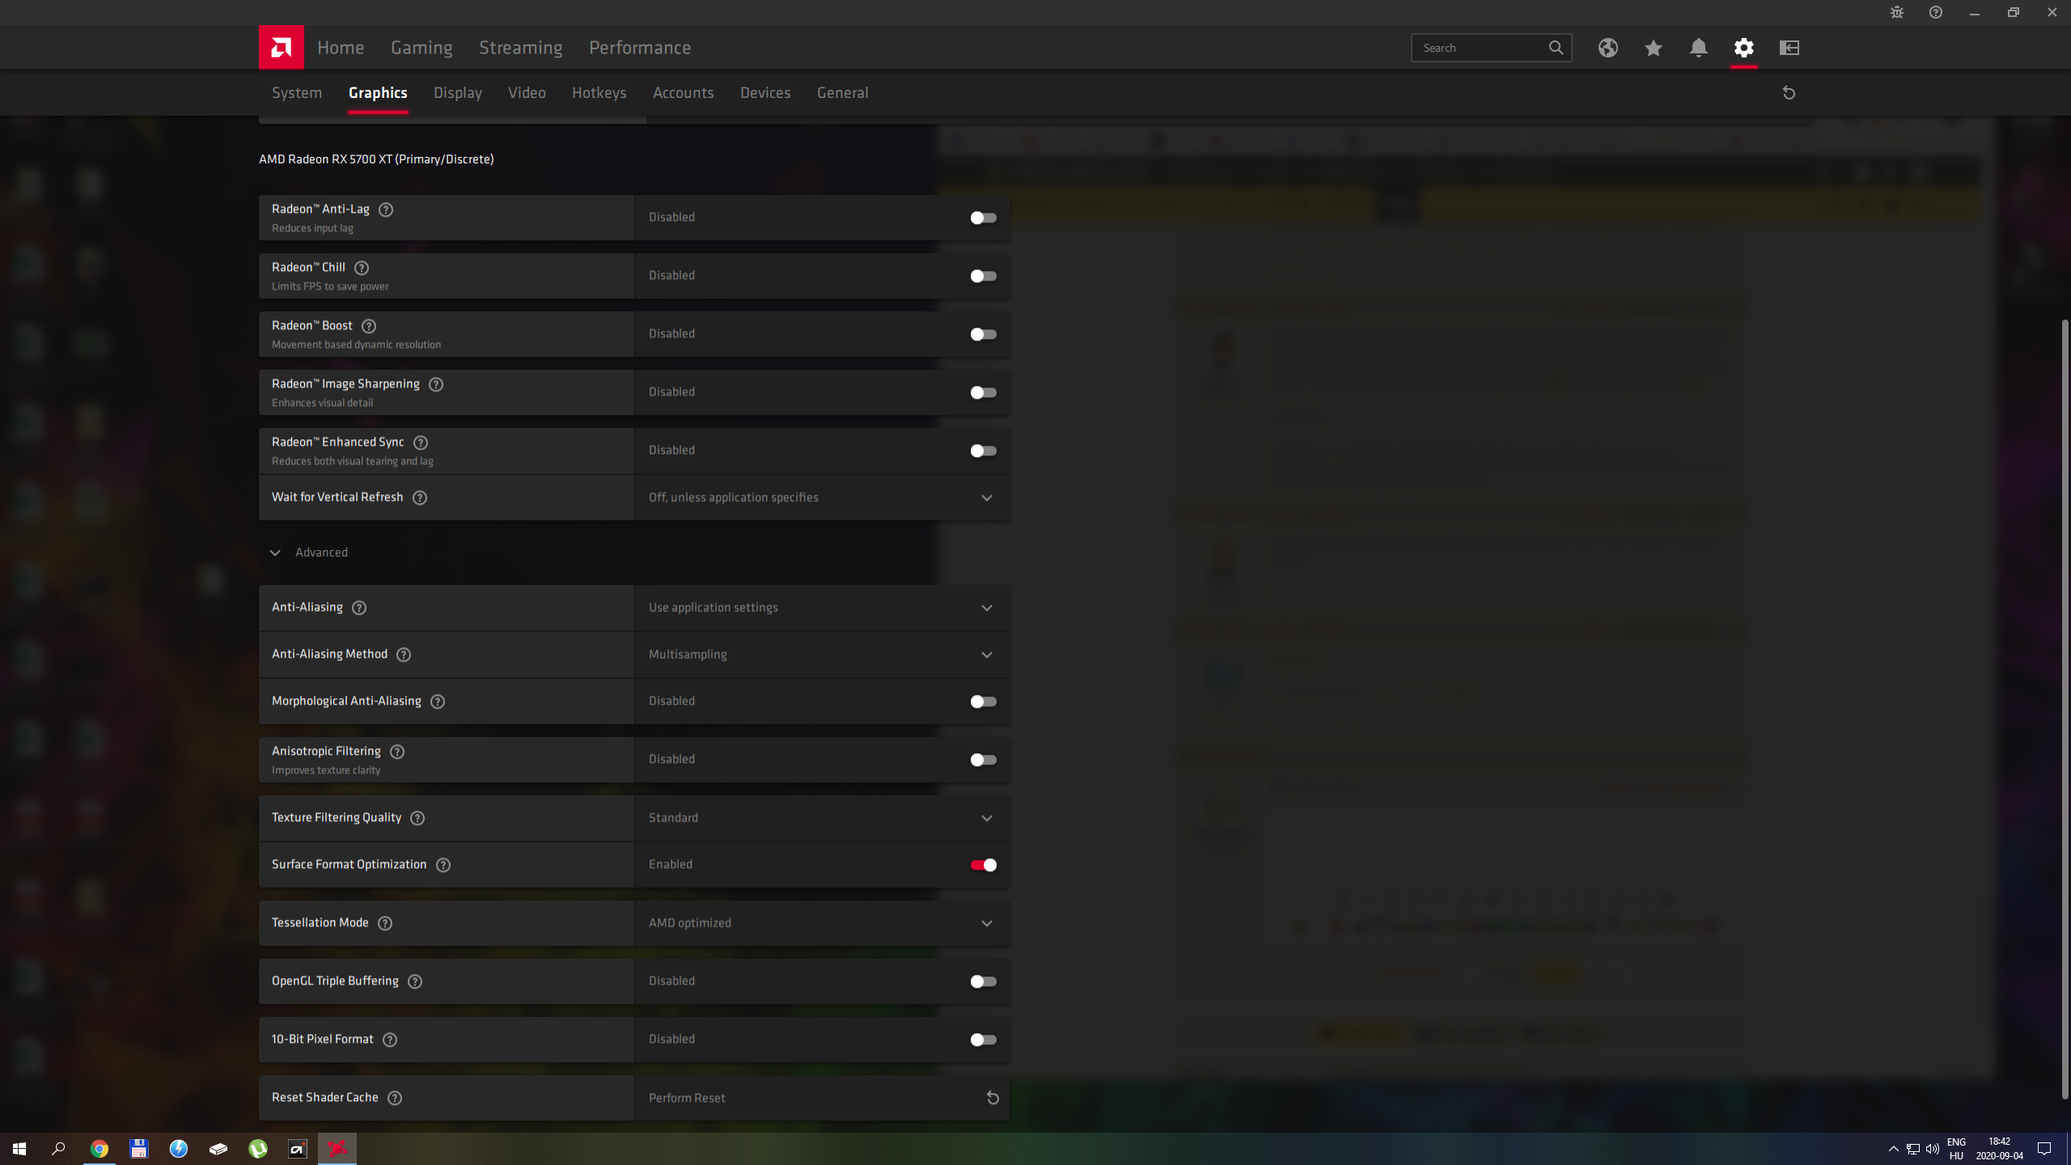Click Perform Reset for shader cache

click(x=822, y=1098)
